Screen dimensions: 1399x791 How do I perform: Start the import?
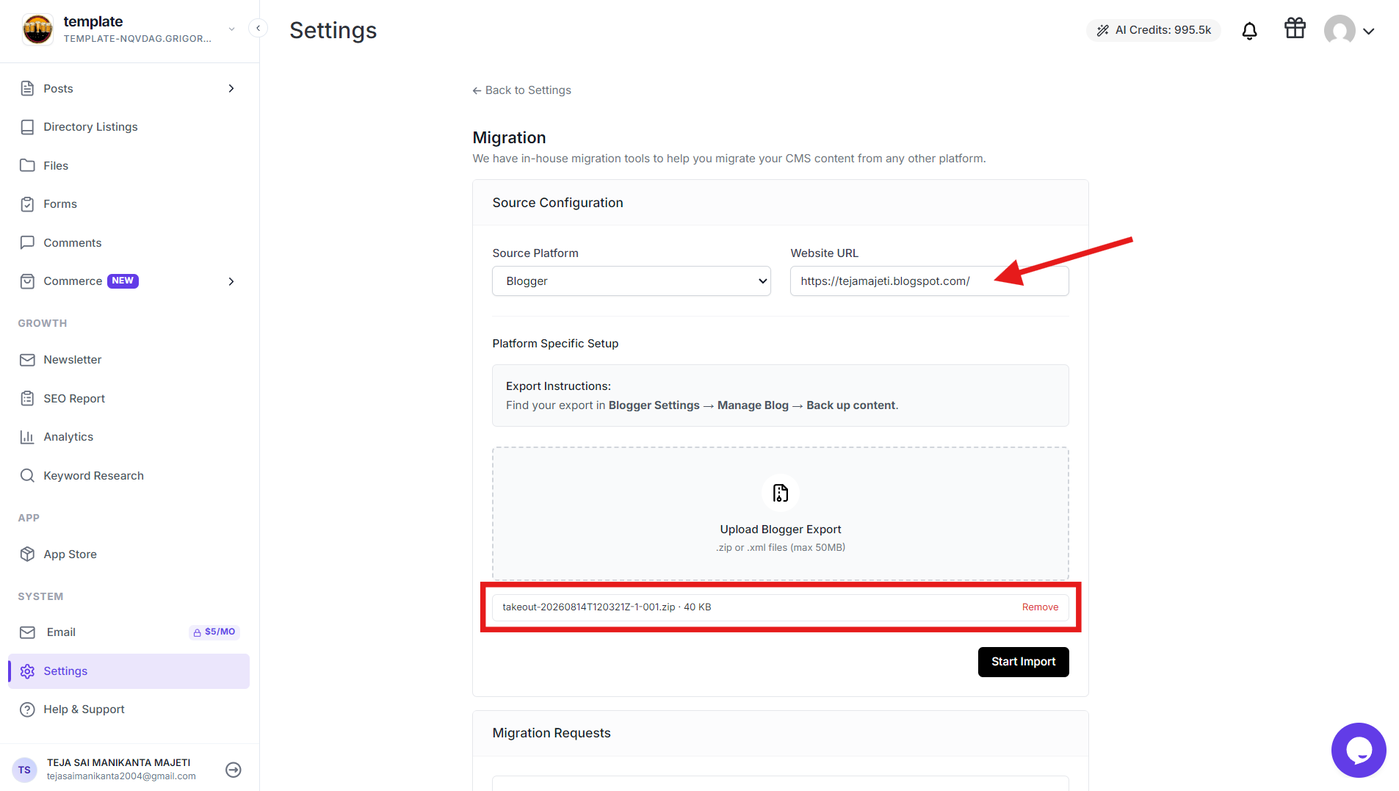point(1023,662)
